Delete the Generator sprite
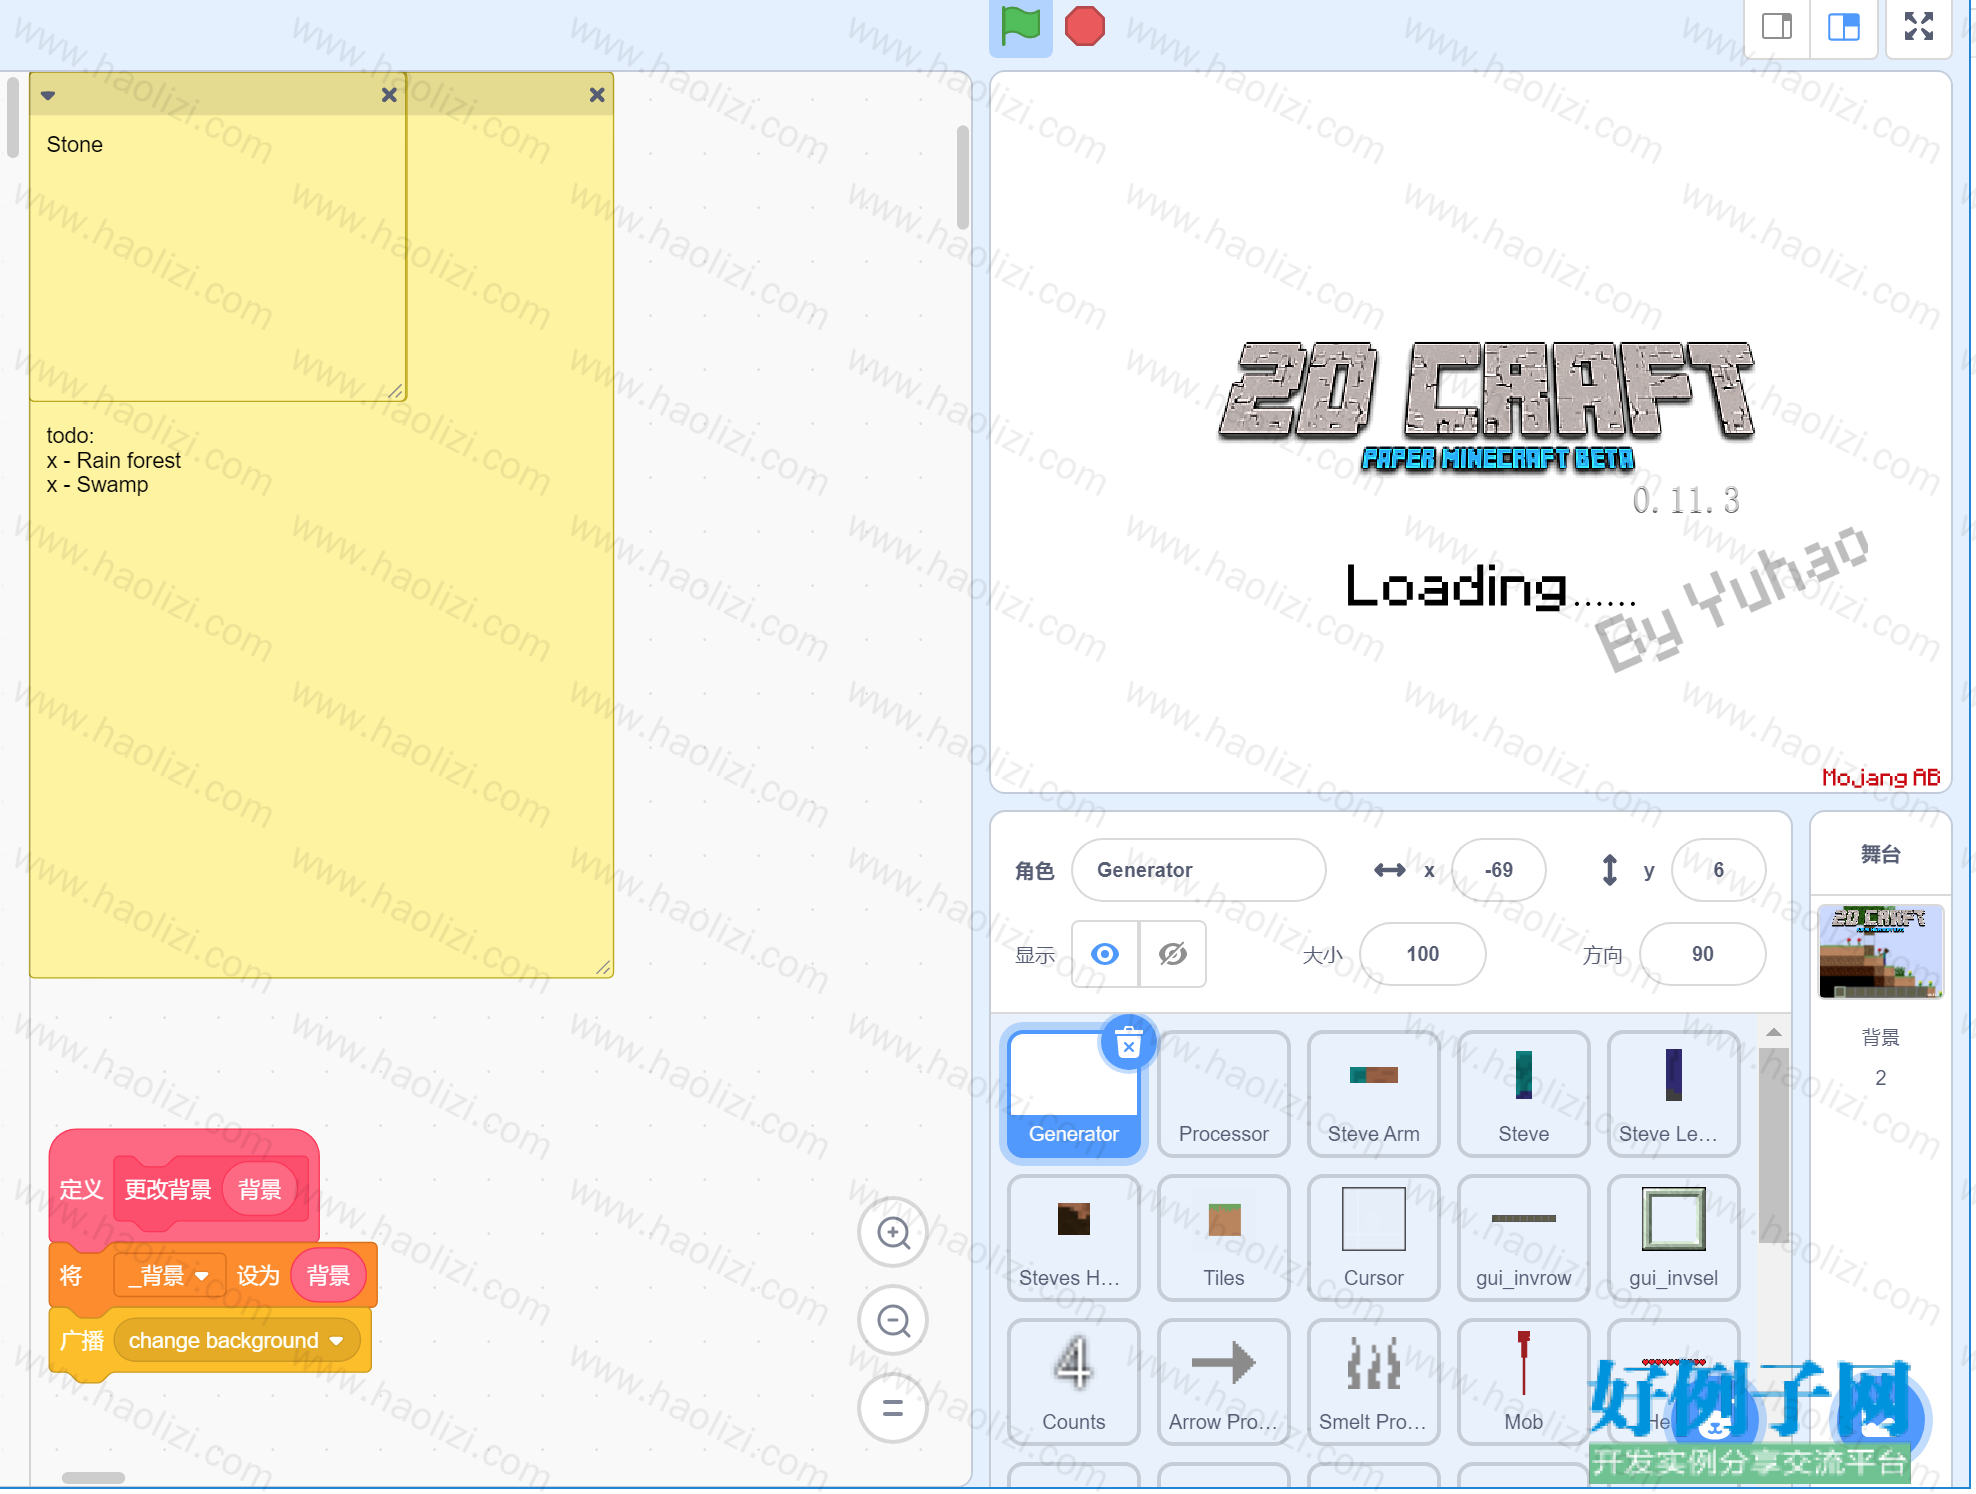Viewport: 1976px width, 1494px height. [1129, 1043]
